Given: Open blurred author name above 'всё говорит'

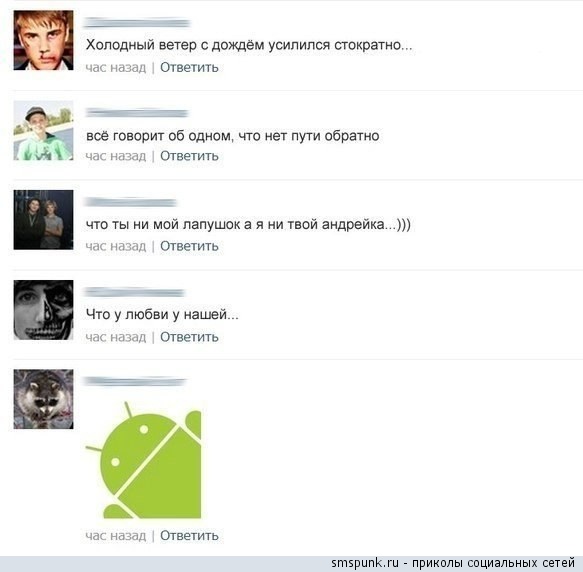Looking at the screenshot, I should click(x=137, y=113).
